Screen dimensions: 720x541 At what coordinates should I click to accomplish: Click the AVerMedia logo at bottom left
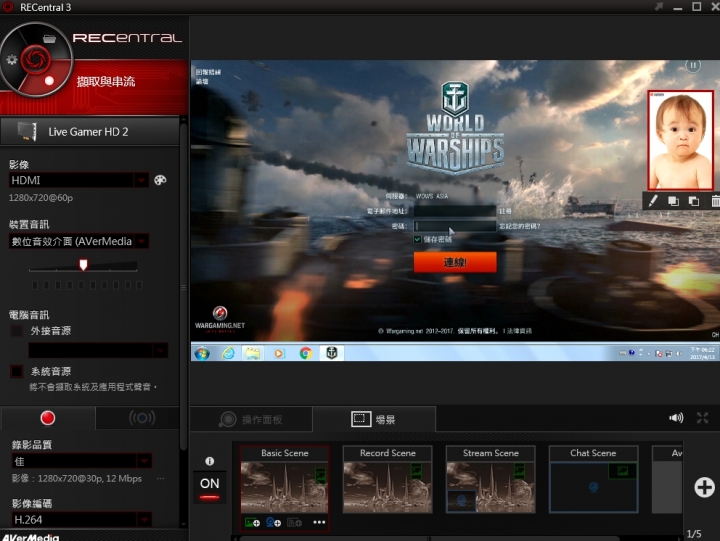[x=30, y=537]
